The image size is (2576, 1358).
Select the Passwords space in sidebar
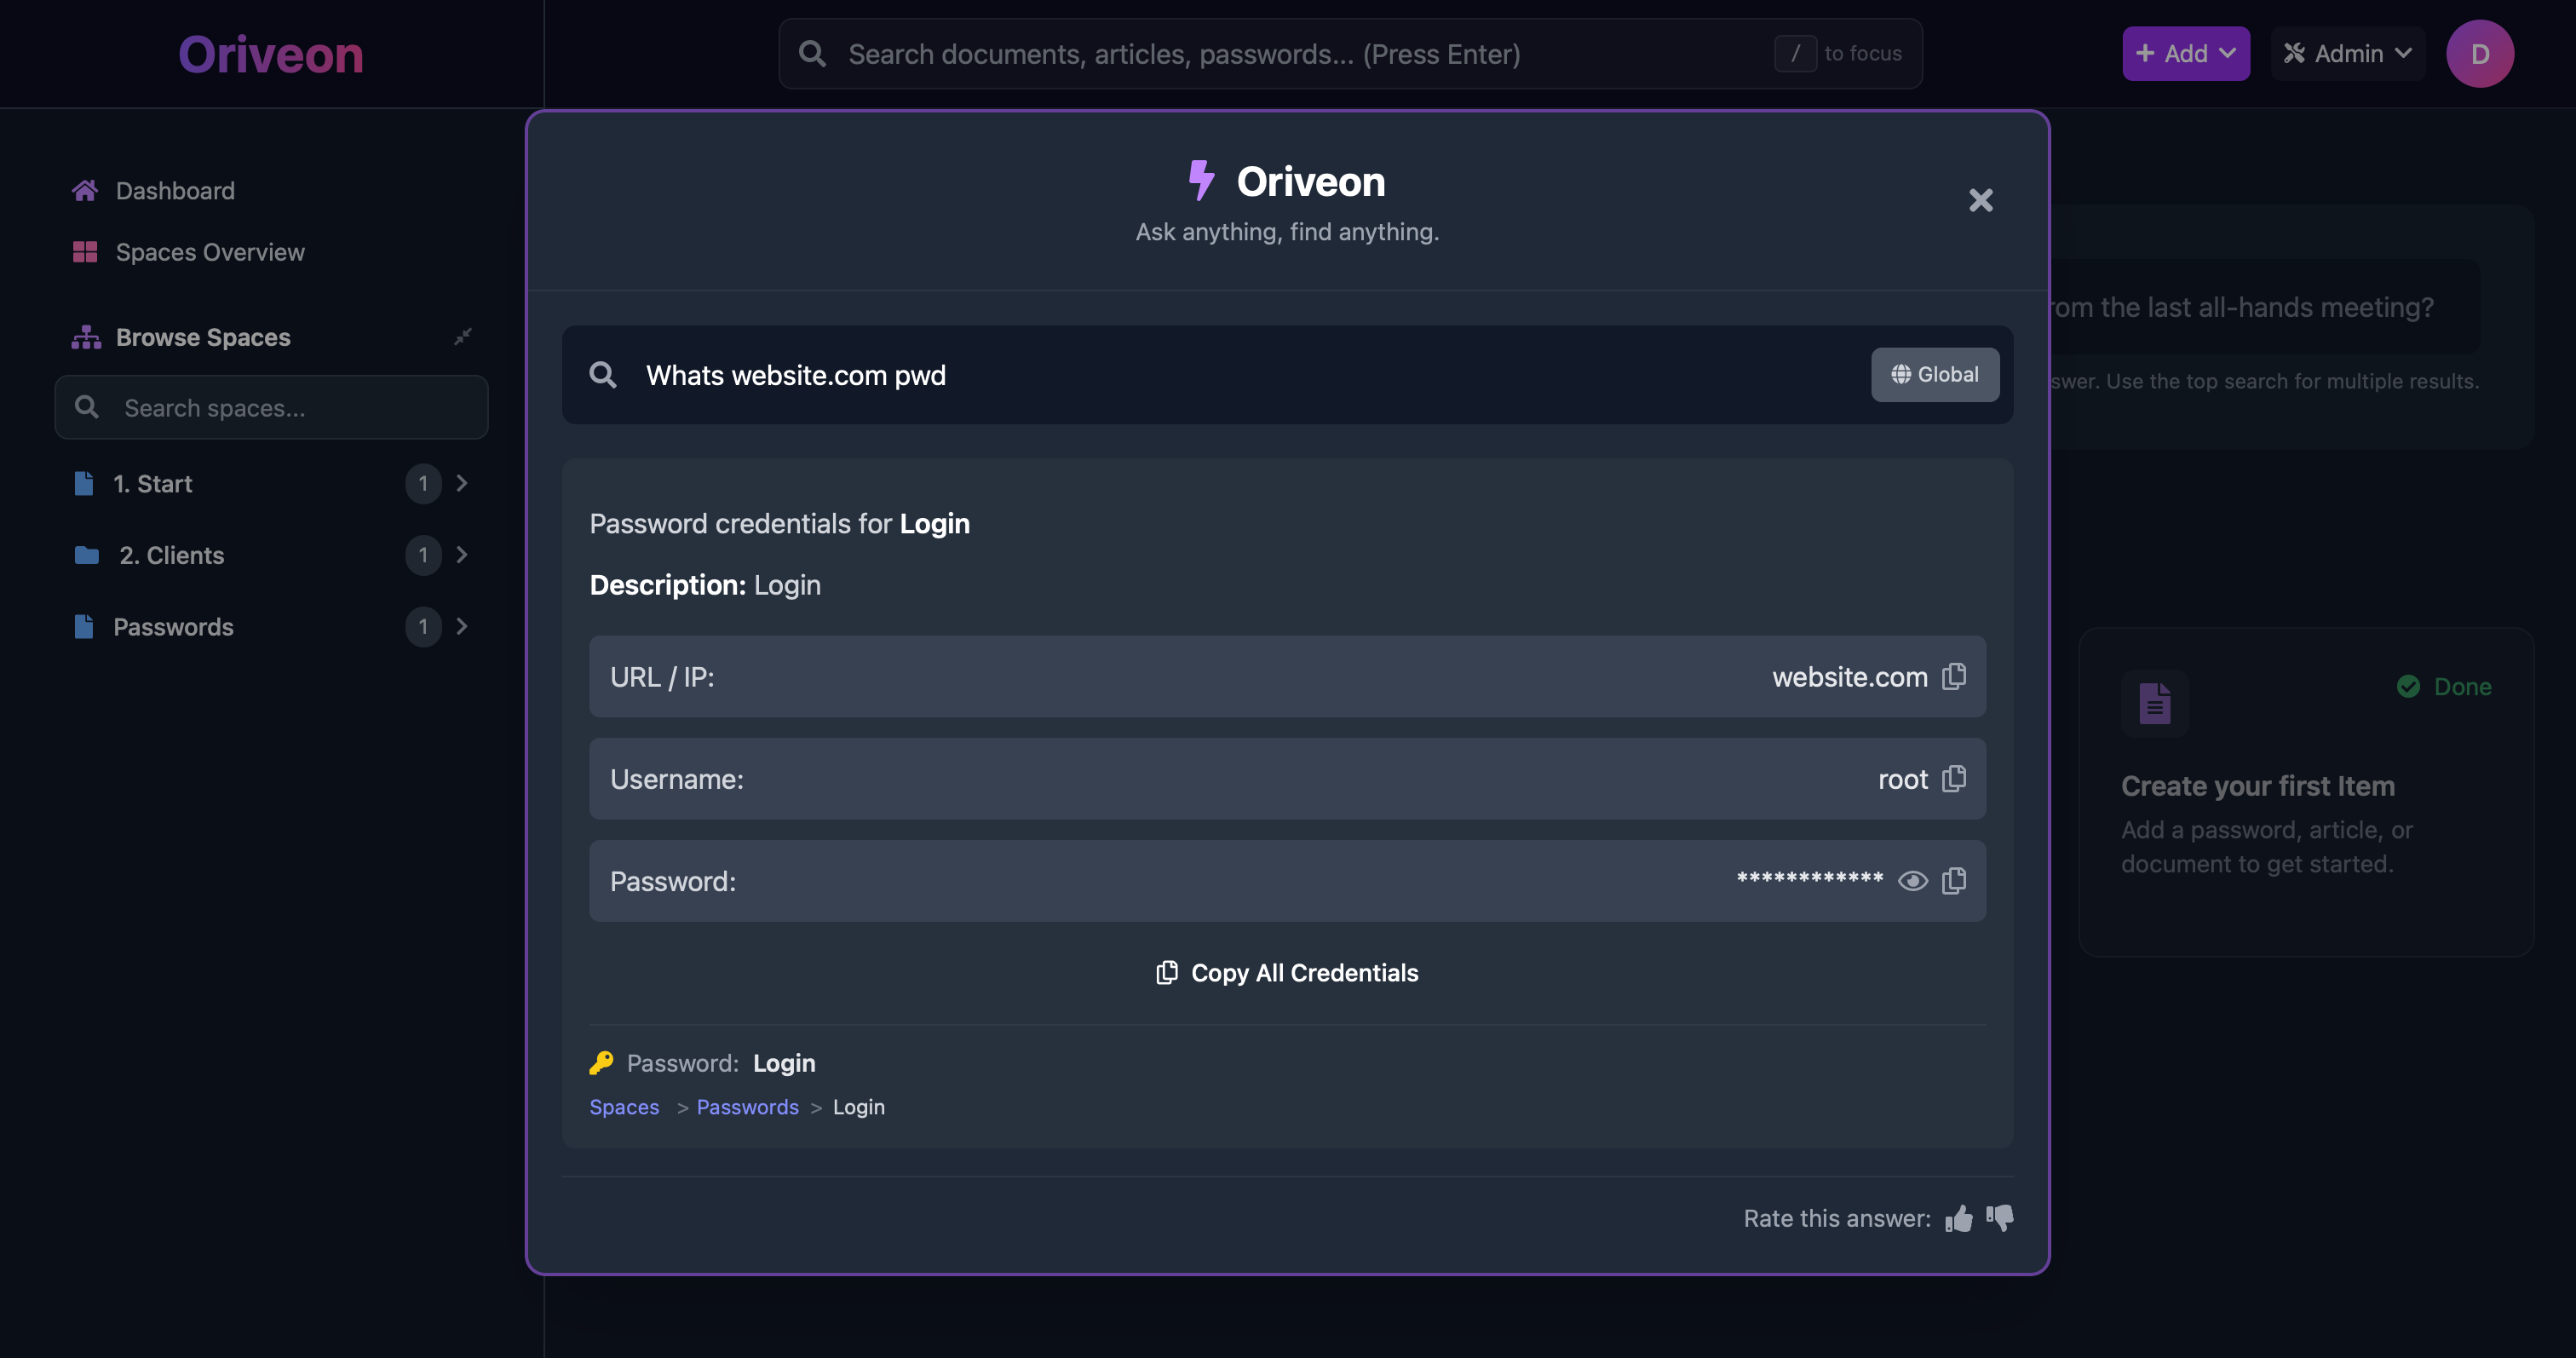pyautogui.click(x=173, y=627)
